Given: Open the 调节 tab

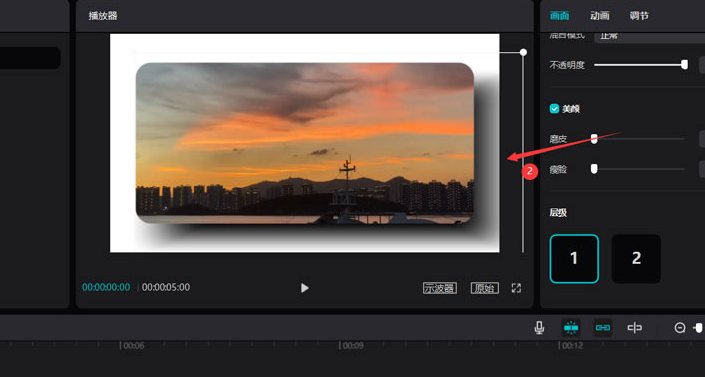Looking at the screenshot, I should click(x=639, y=16).
